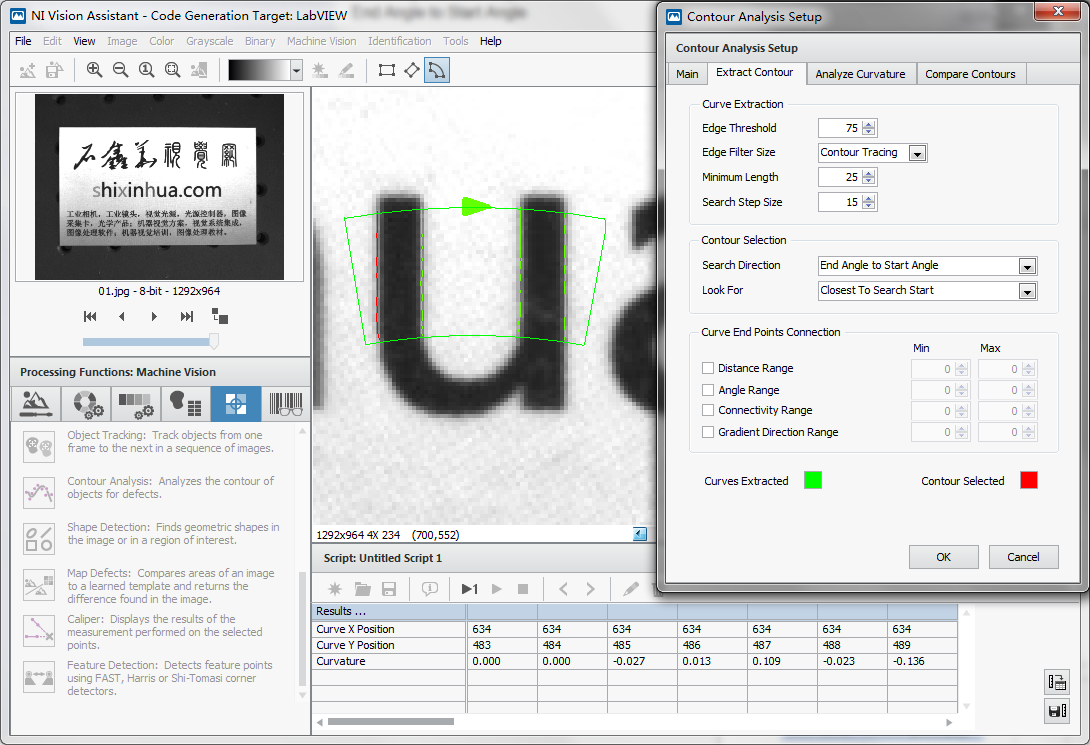Run script once button in script toolbar
The height and width of the screenshot is (745, 1090).
pos(470,589)
